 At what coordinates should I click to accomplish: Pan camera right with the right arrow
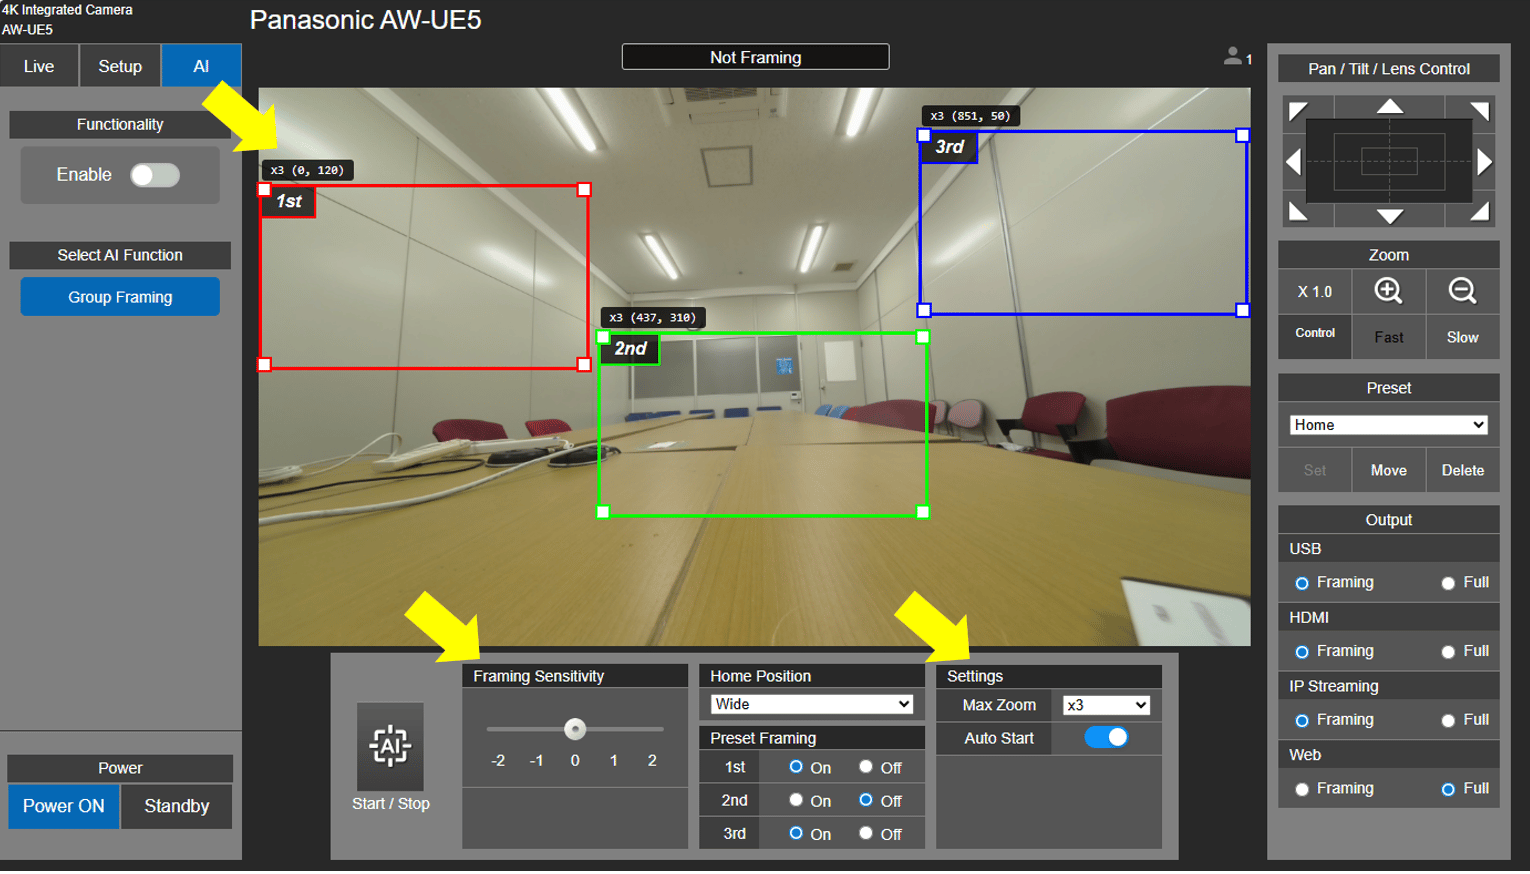(1484, 161)
